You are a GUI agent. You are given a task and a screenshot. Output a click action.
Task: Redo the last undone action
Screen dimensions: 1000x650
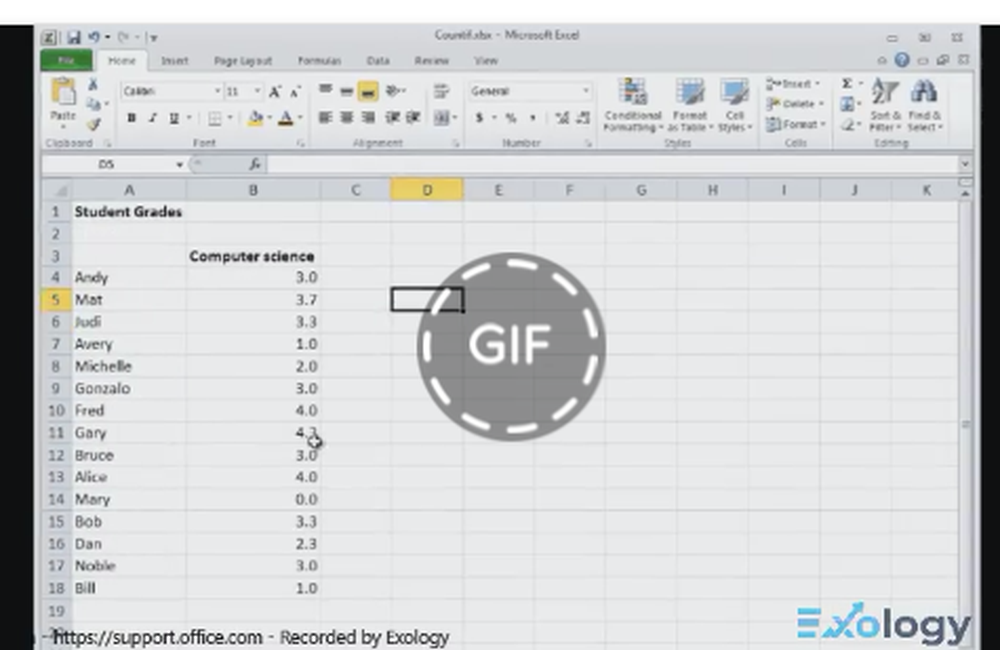click(x=124, y=37)
